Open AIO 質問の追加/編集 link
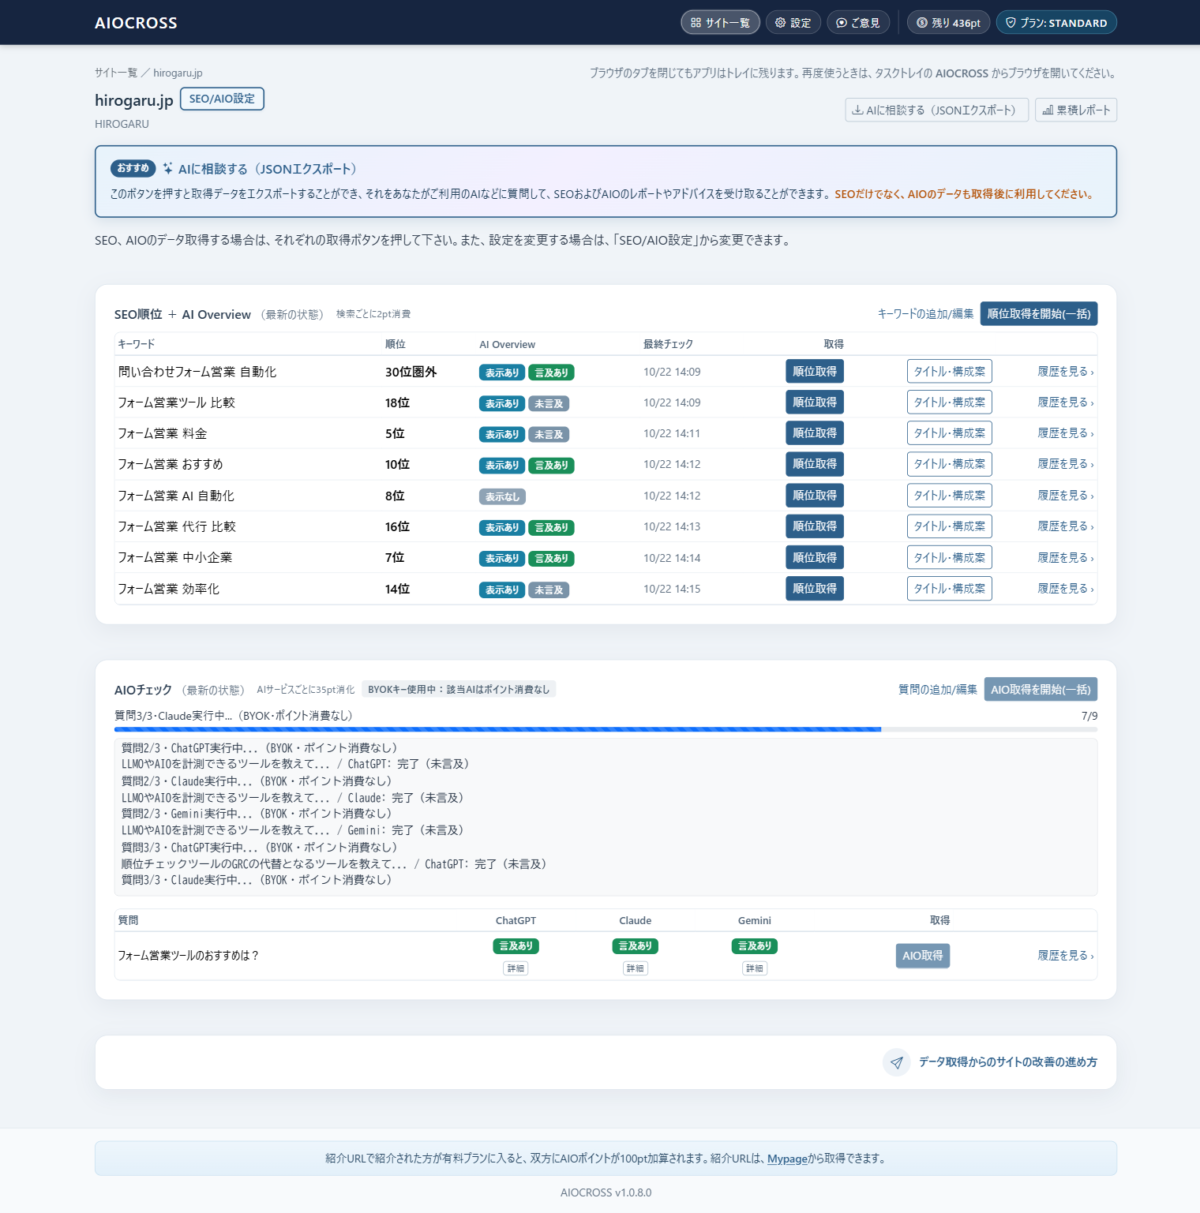Image resolution: width=1200 pixels, height=1213 pixels. 937,690
